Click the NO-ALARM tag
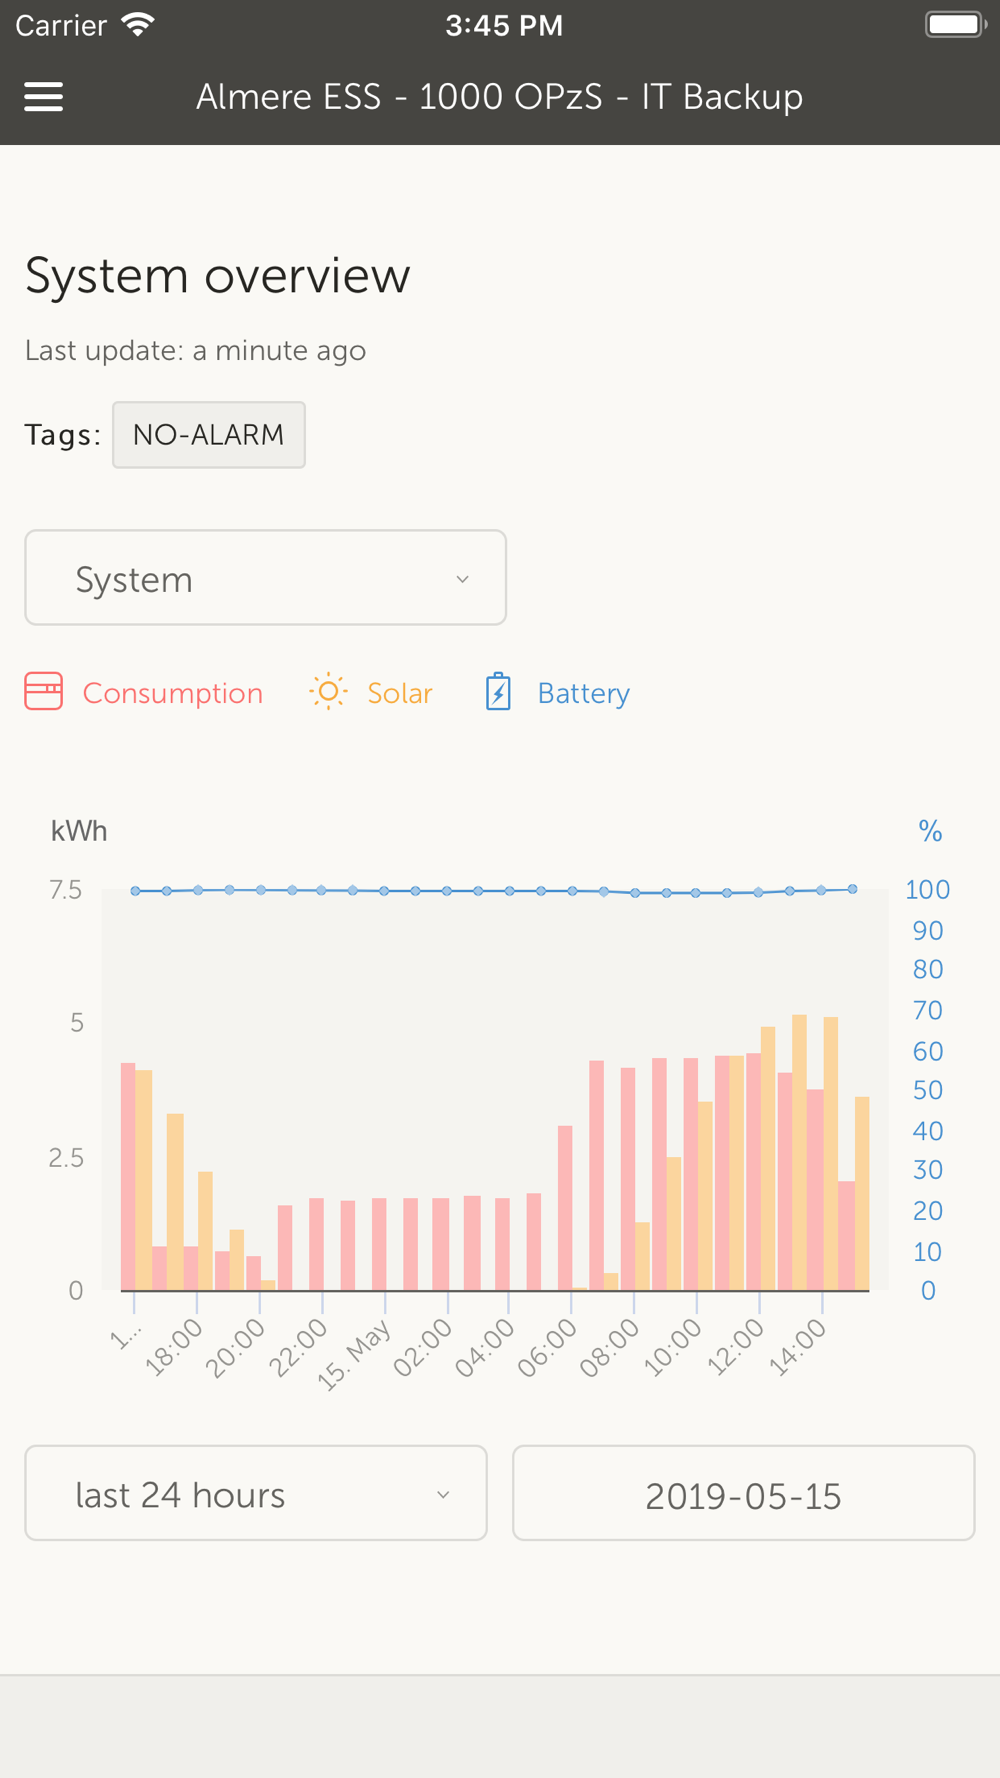The image size is (1000, 1778). point(208,435)
